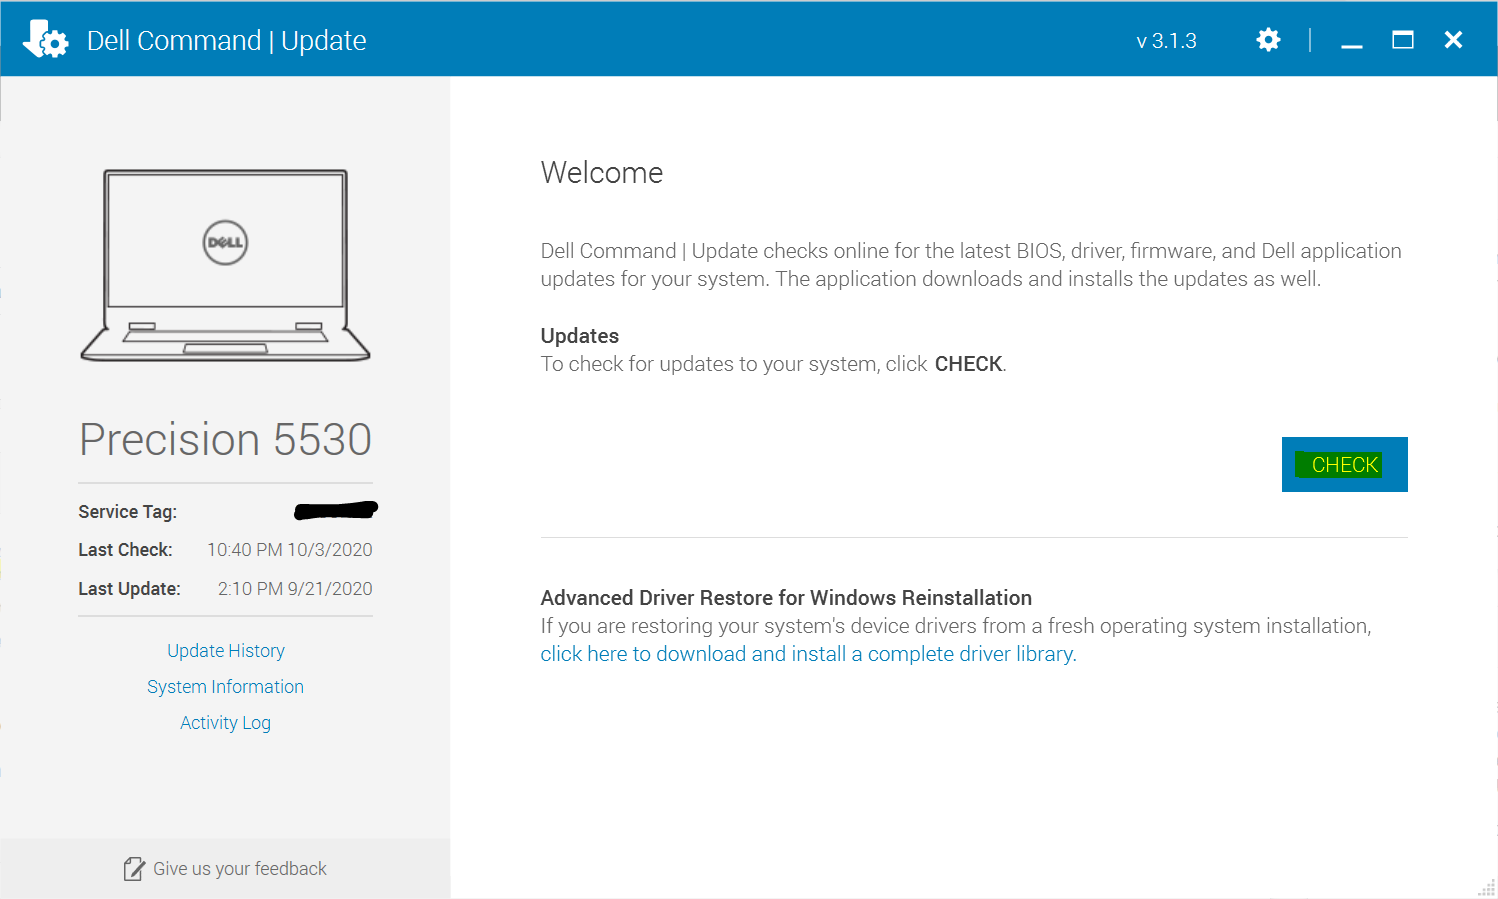The image size is (1498, 899).
Task: Open the Update History link
Action: 226,651
